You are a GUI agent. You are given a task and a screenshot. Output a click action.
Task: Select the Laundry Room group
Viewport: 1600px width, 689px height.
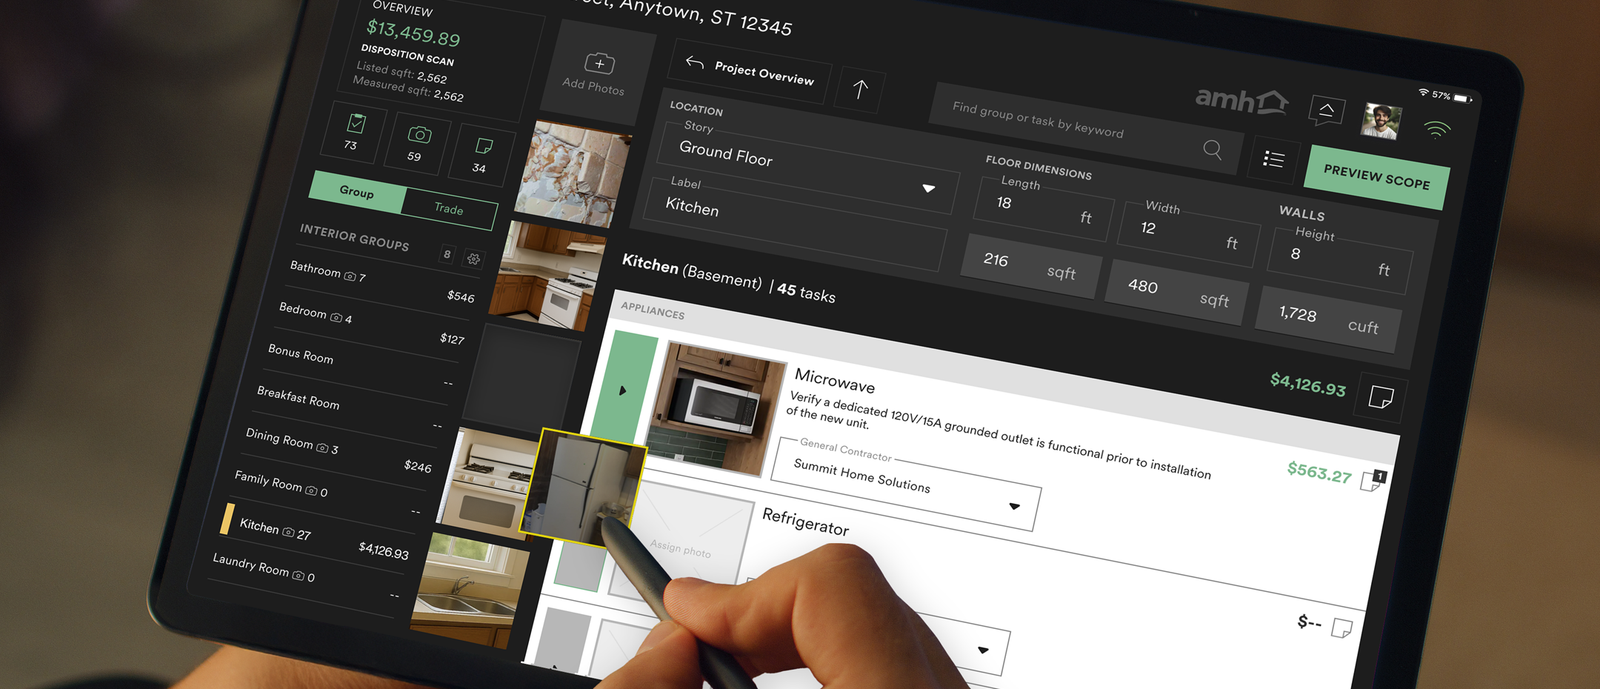click(x=304, y=579)
